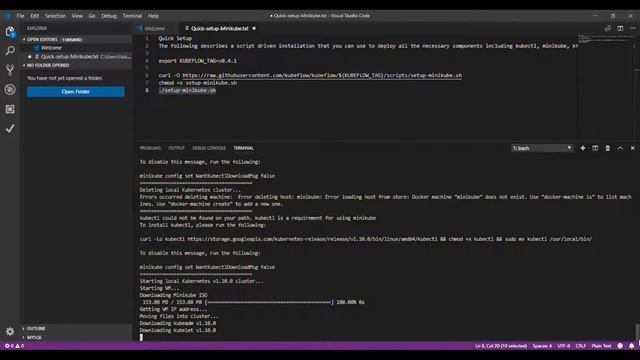Image resolution: width=640 pixels, height=360 pixels.
Task: Open the Explorer view in activity bar
Action: point(10,31)
